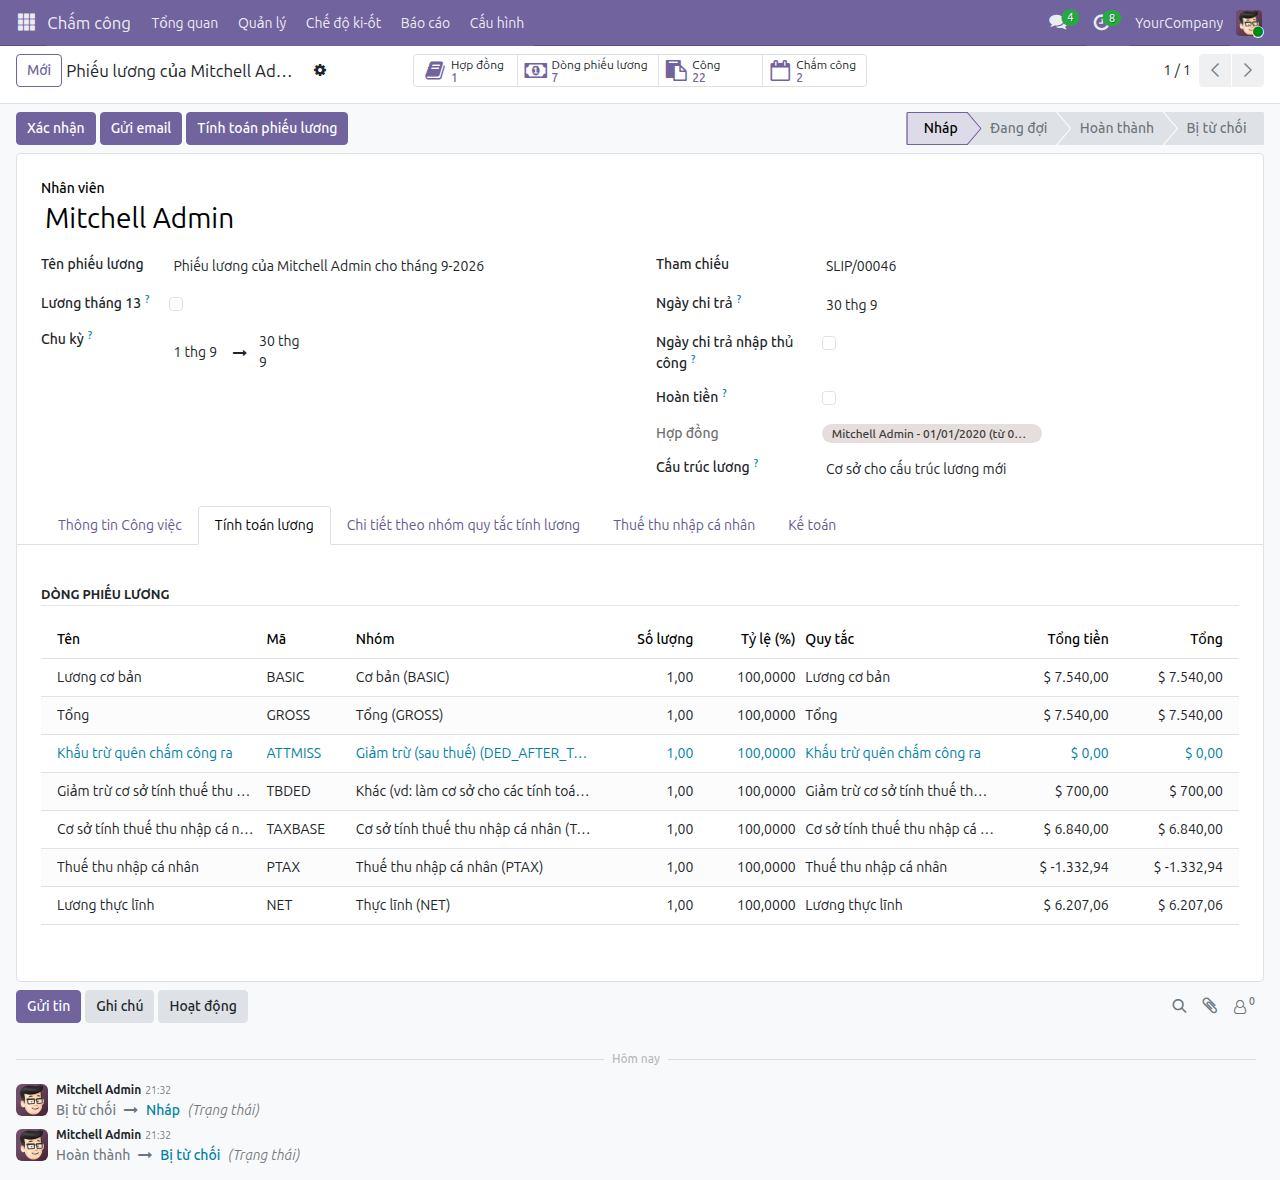Tick the Hoàn tiền checkbox
Image resolution: width=1280 pixels, height=1180 pixels.
pyautogui.click(x=829, y=398)
